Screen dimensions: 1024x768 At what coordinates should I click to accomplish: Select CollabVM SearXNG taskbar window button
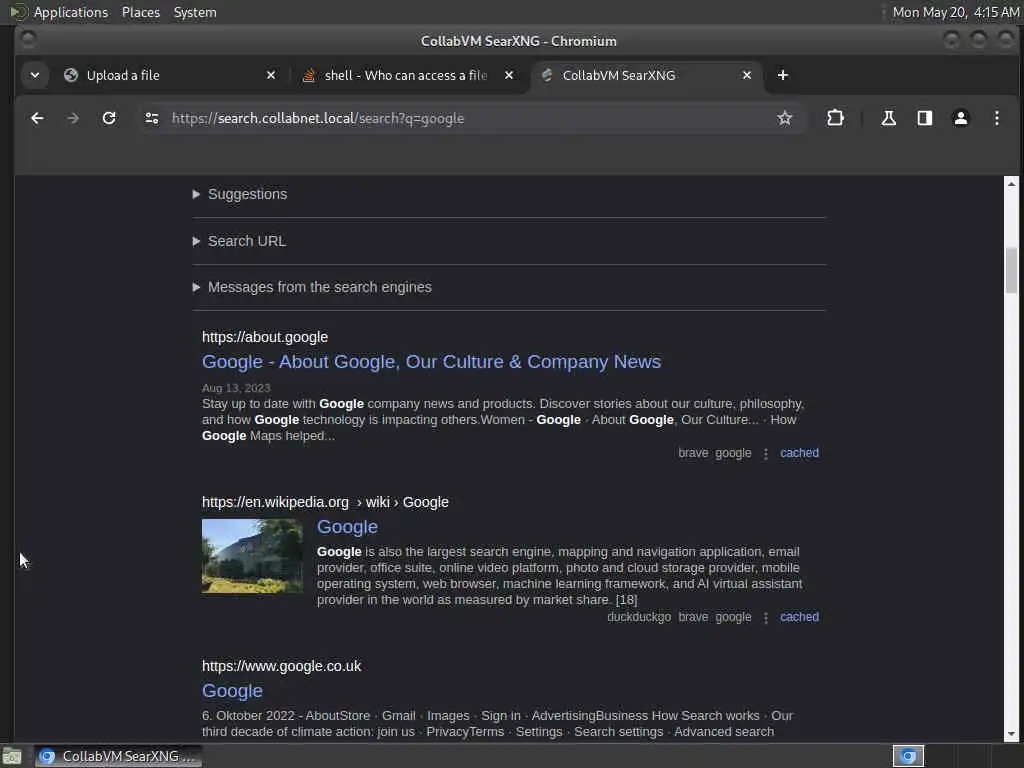118,756
